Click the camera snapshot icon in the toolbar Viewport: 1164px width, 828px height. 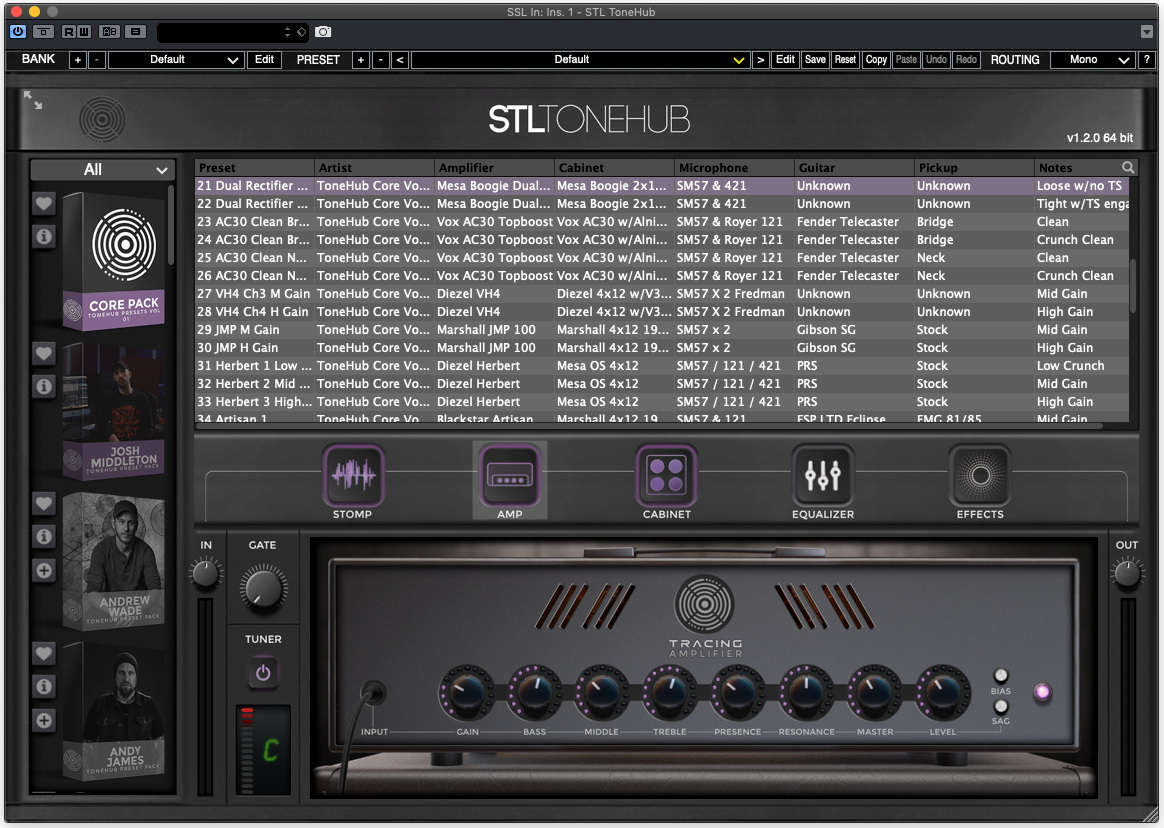[322, 31]
